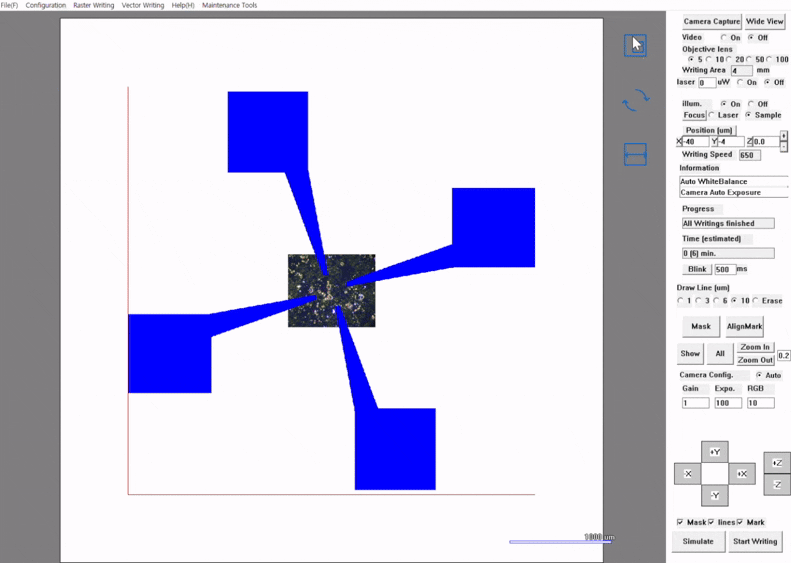Click the Writing Area mm field
The image size is (791, 563).
(x=742, y=71)
